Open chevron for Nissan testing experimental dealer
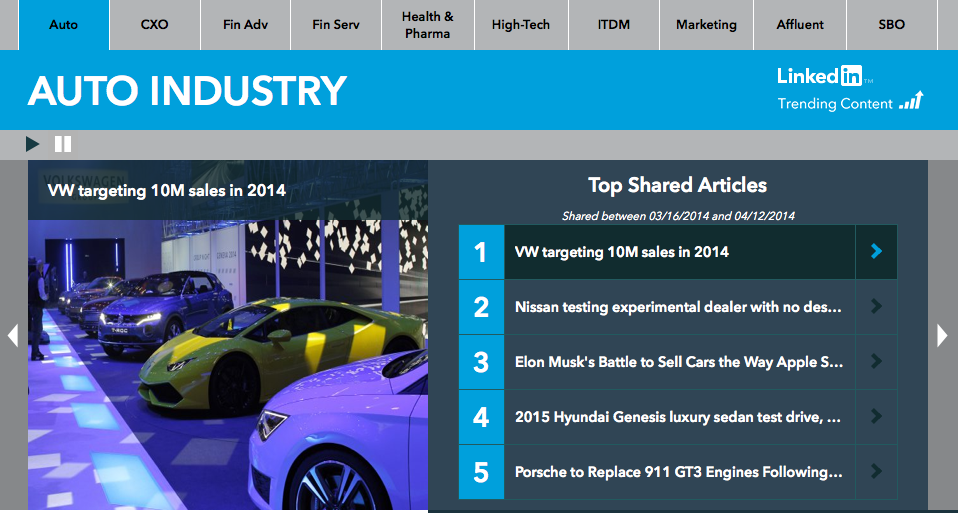This screenshot has height=513, width=958. click(876, 307)
